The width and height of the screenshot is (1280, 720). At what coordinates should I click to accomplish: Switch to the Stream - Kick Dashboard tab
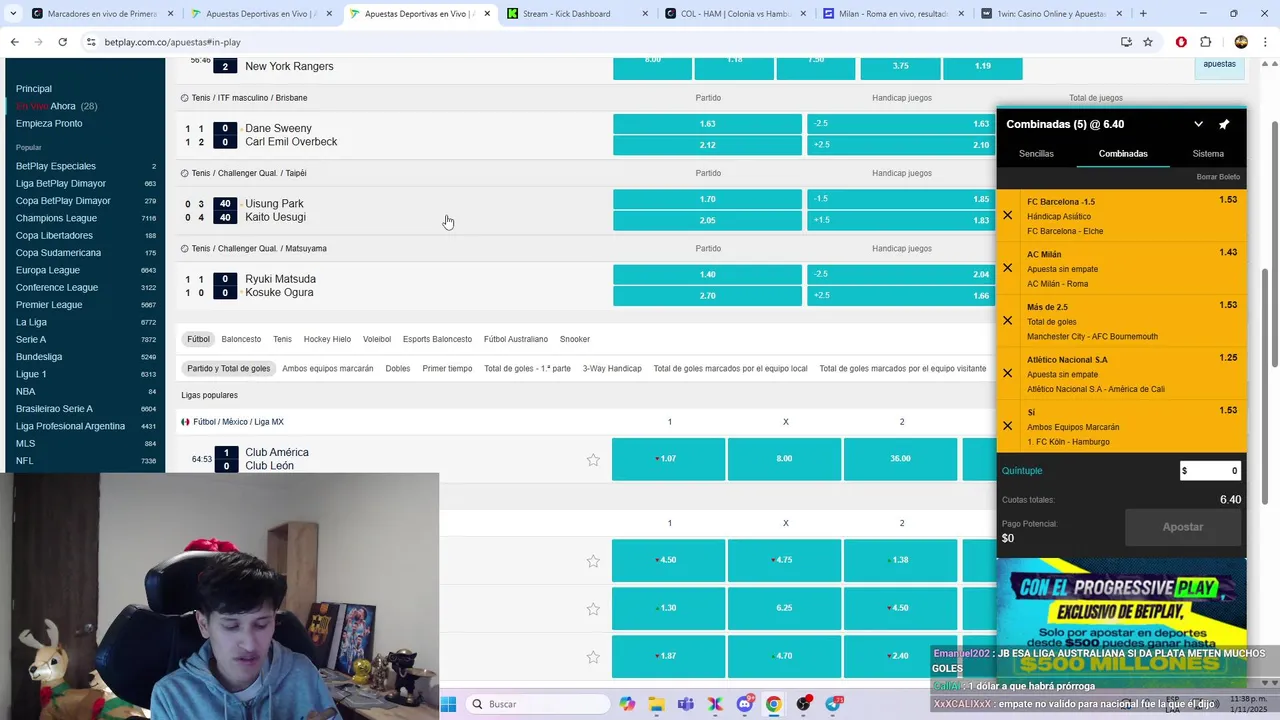pyautogui.click(x=566, y=14)
